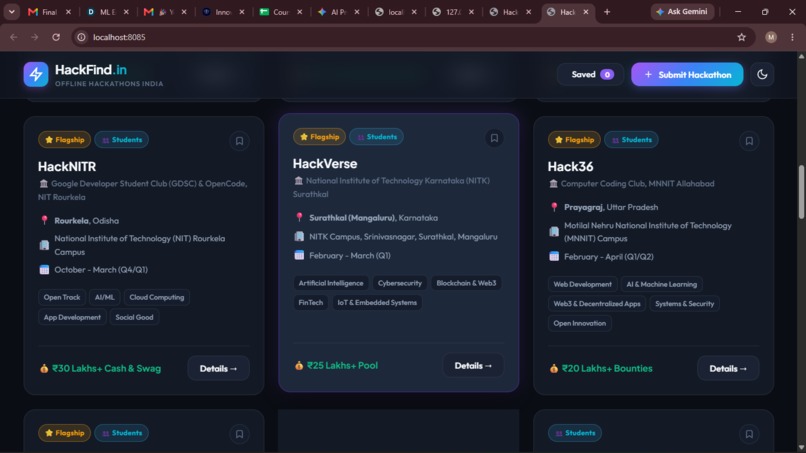Go back in browser history
806x453 pixels.
pos(14,37)
